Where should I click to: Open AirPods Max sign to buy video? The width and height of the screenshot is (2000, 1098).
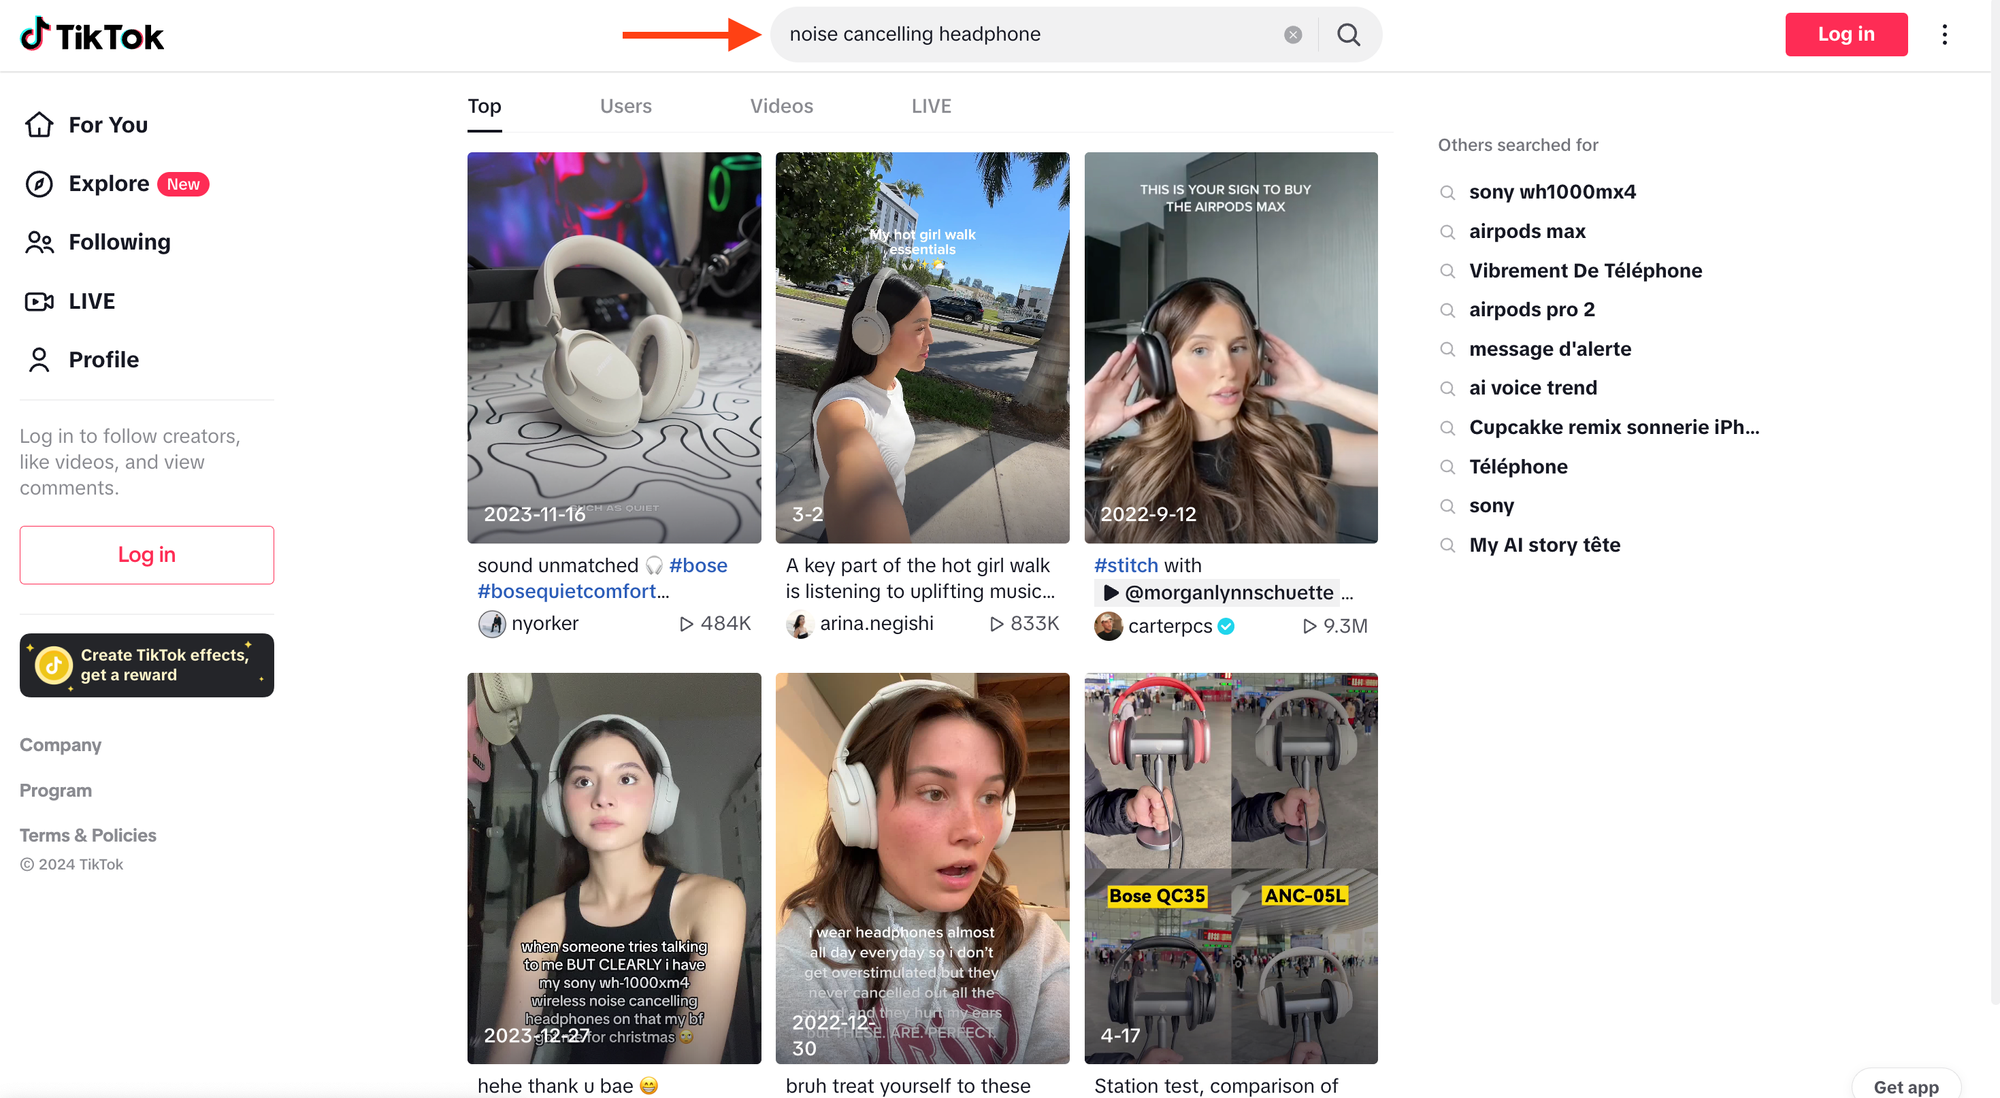pos(1231,347)
